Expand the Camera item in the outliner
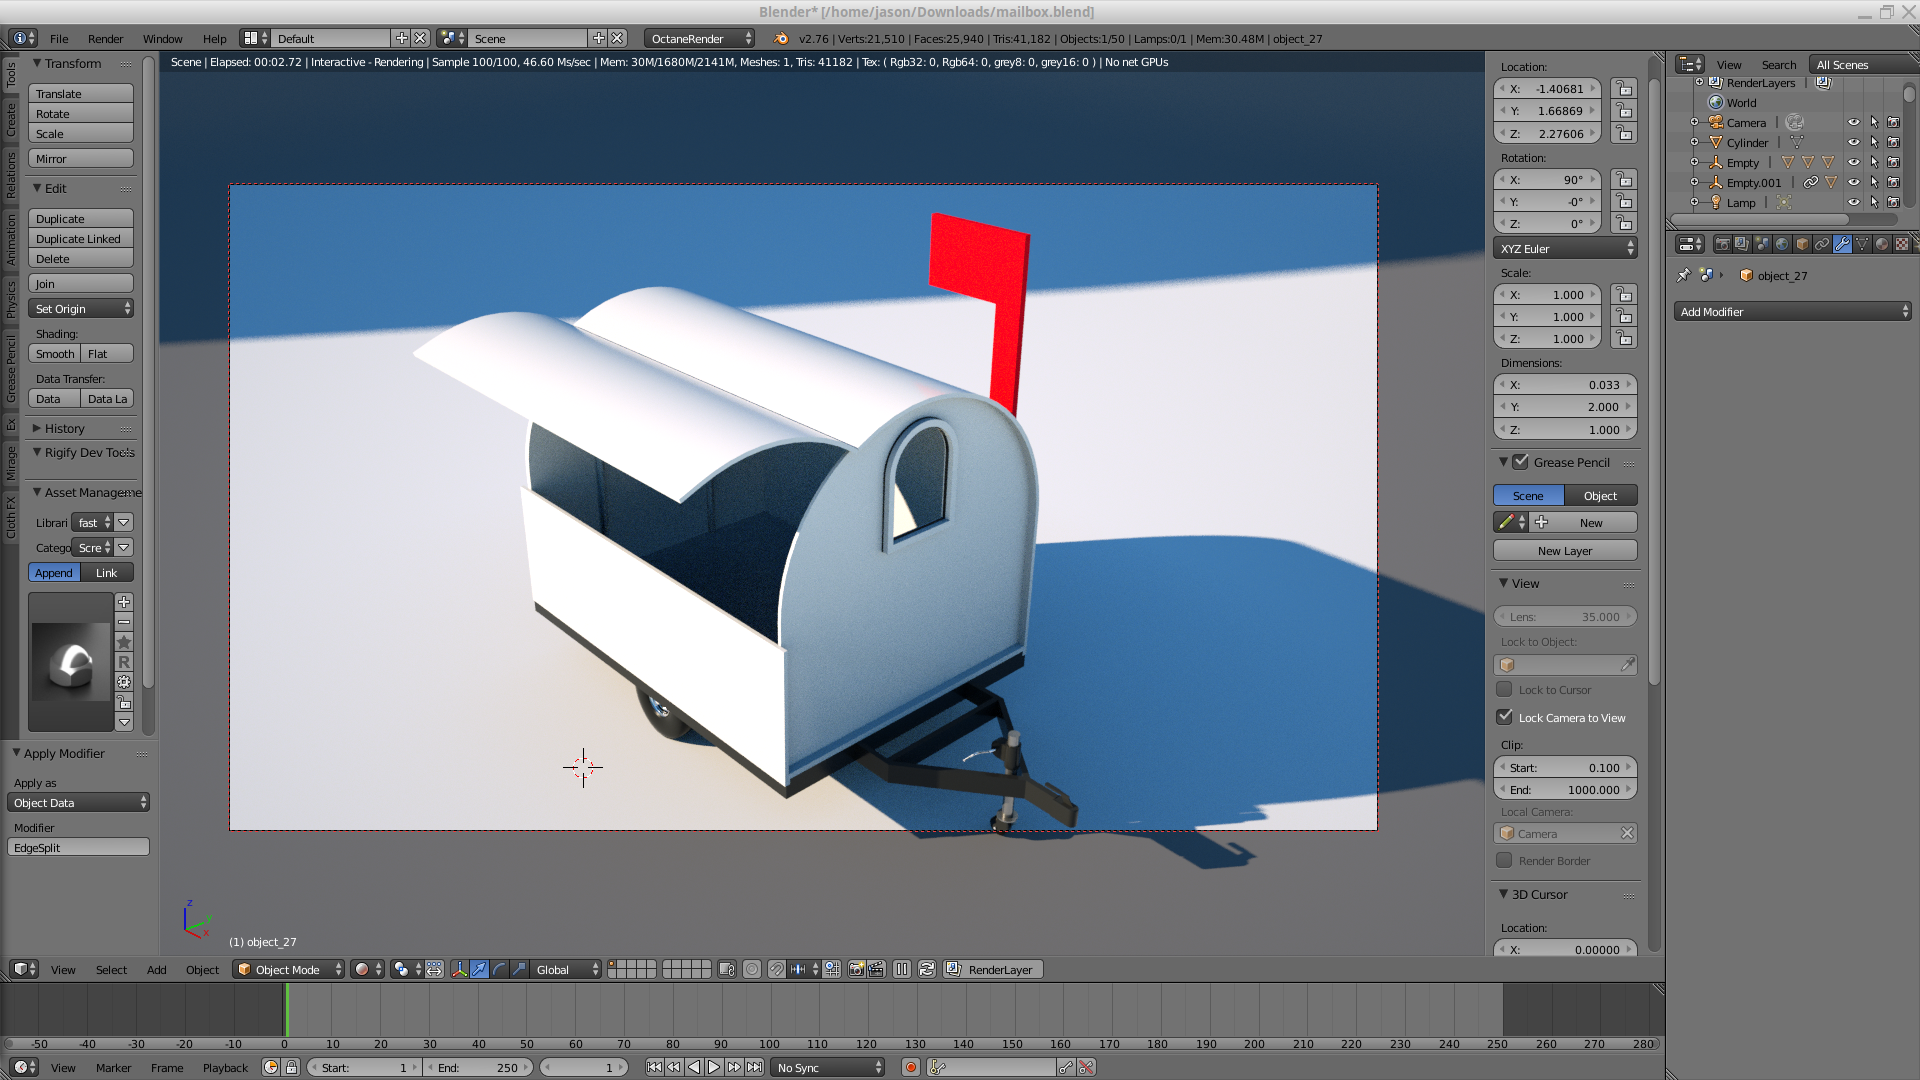This screenshot has width=1920, height=1080. [1695, 123]
